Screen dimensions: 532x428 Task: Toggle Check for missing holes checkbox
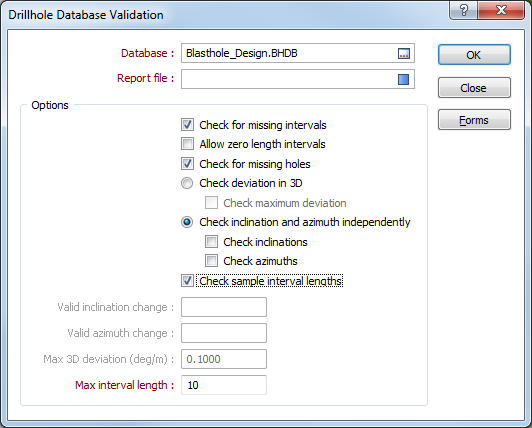coord(187,164)
